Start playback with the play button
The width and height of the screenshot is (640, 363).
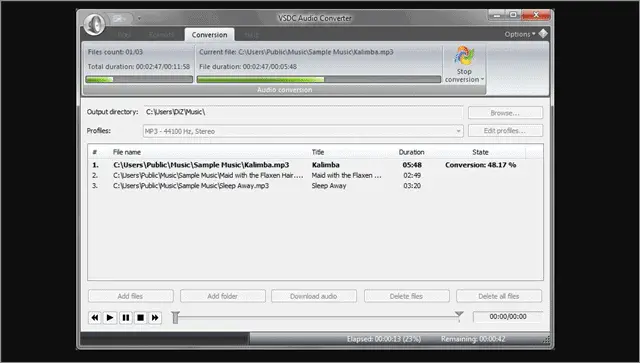point(110,317)
